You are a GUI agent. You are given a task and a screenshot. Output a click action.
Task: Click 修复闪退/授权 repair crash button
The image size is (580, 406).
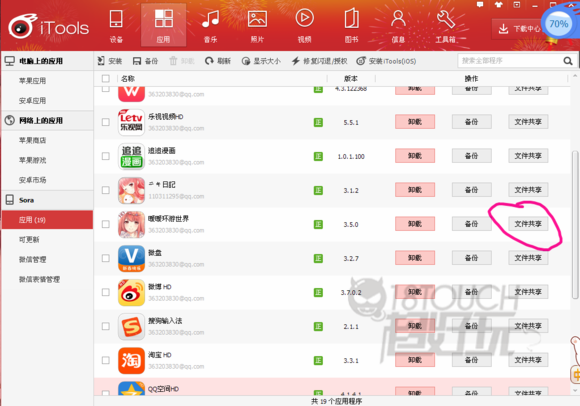click(x=319, y=61)
